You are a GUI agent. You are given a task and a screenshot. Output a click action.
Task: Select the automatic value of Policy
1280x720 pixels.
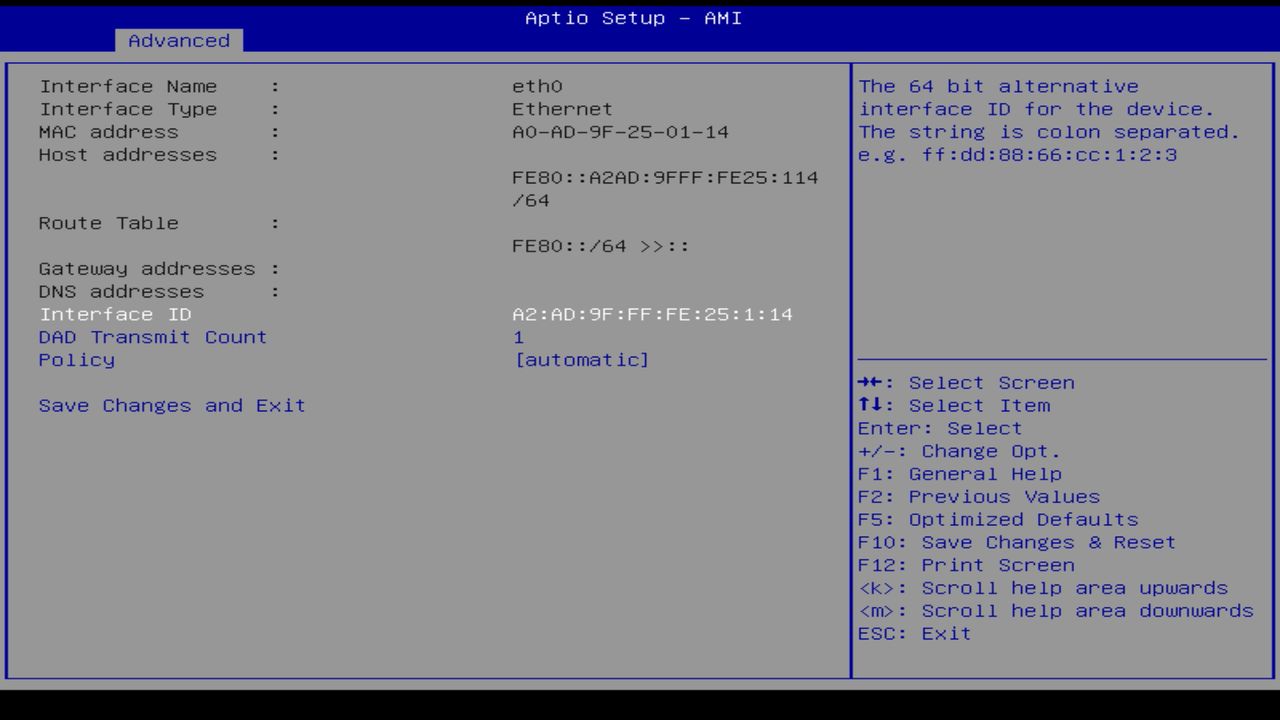(583, 359)
